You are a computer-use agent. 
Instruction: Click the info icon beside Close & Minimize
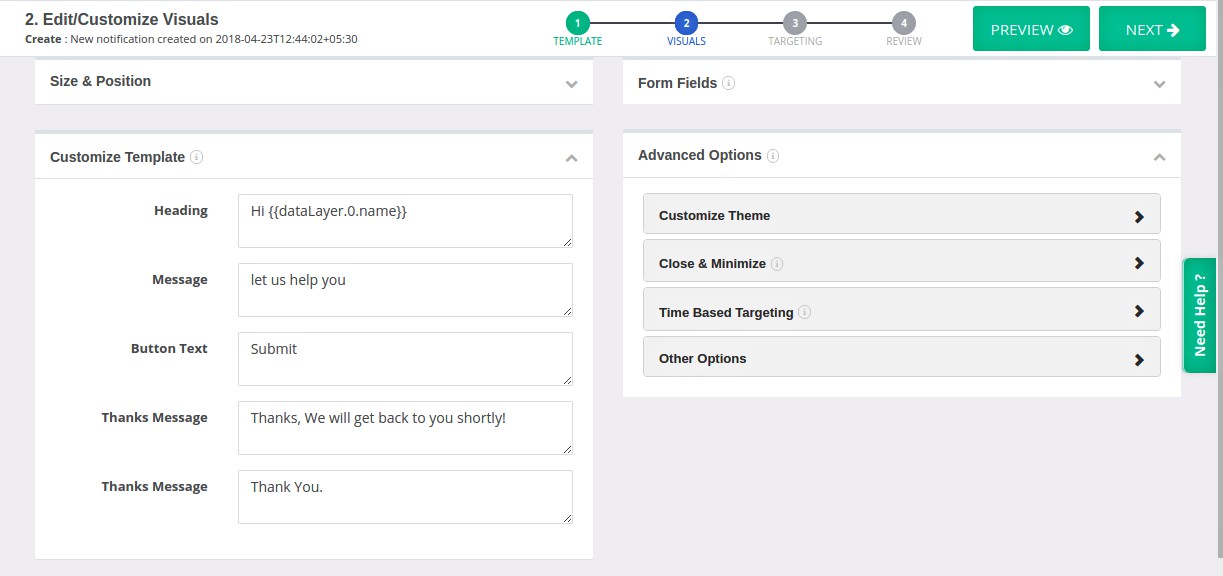(777, 264)
